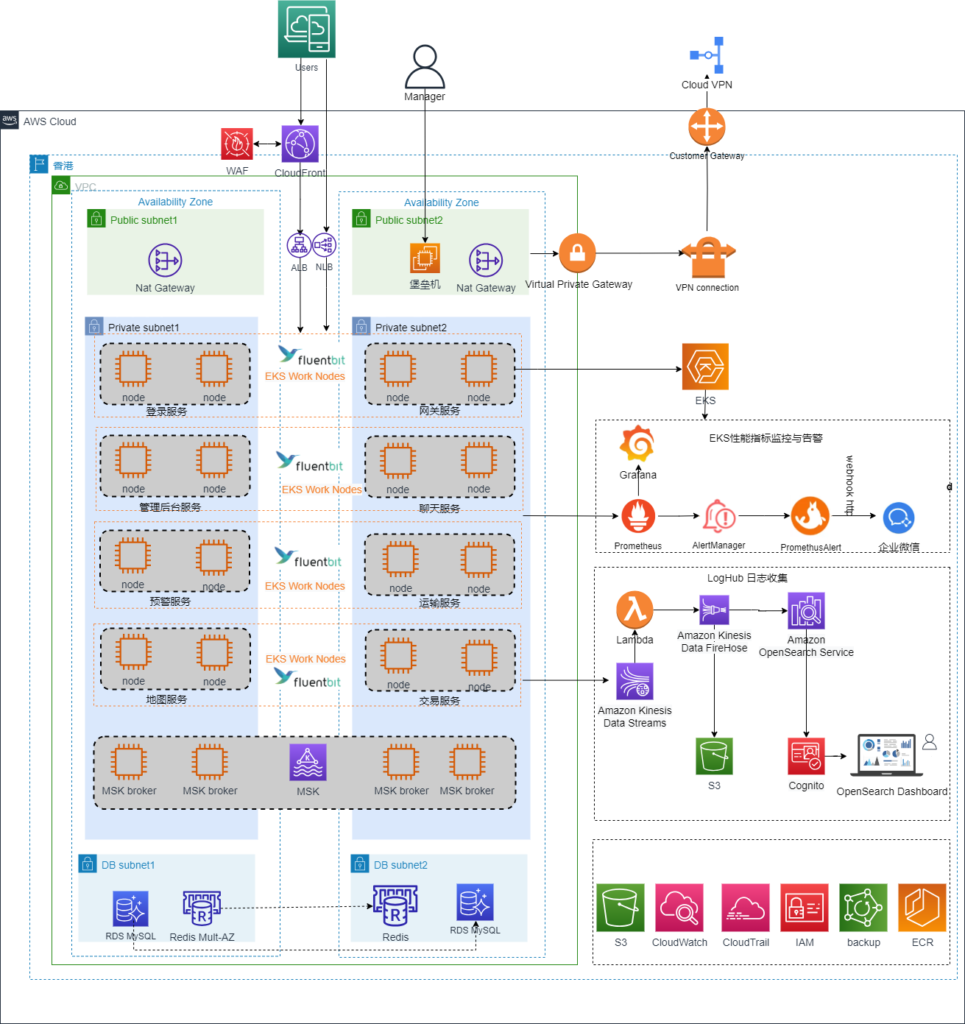Click the '管理后台服务' label
Image resolution: width=965 pixels, height=1024 pixels.
170,507
